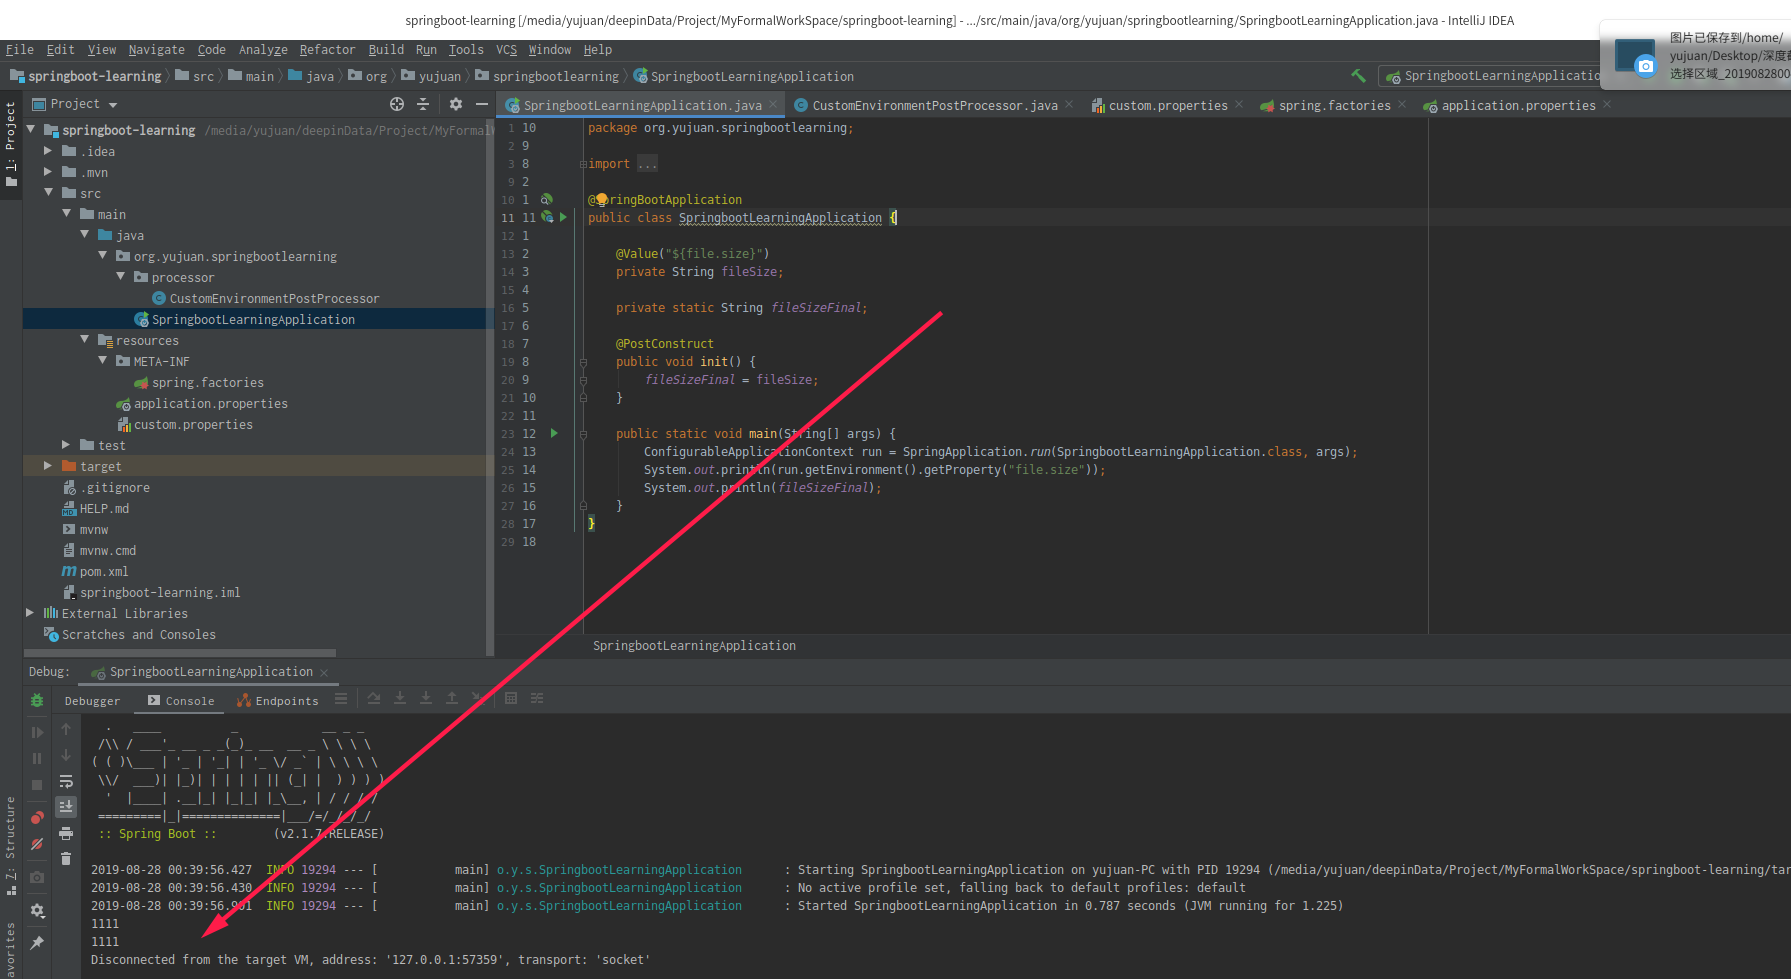Click the down arrow in console gutter

click(x=66, y=755)
